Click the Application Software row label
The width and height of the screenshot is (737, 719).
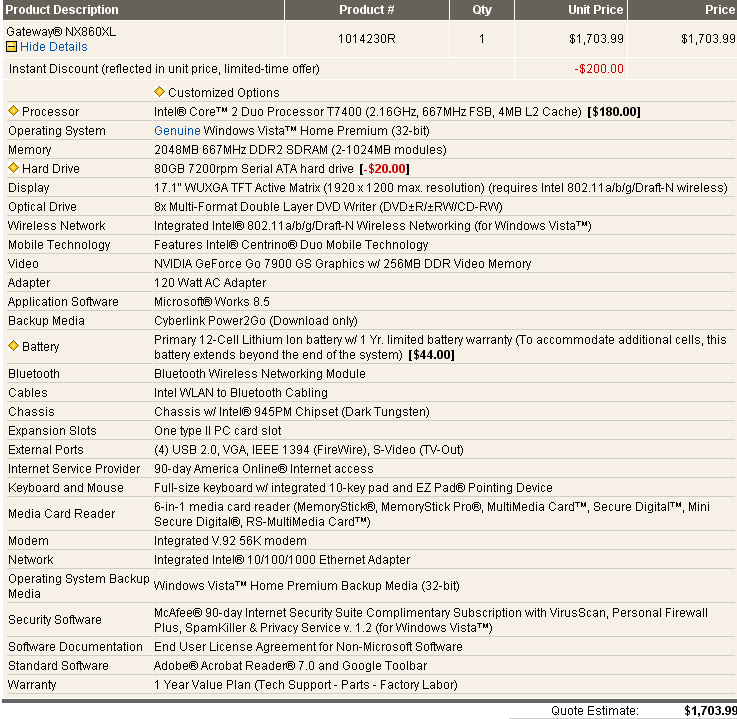(x=63, y=302)
